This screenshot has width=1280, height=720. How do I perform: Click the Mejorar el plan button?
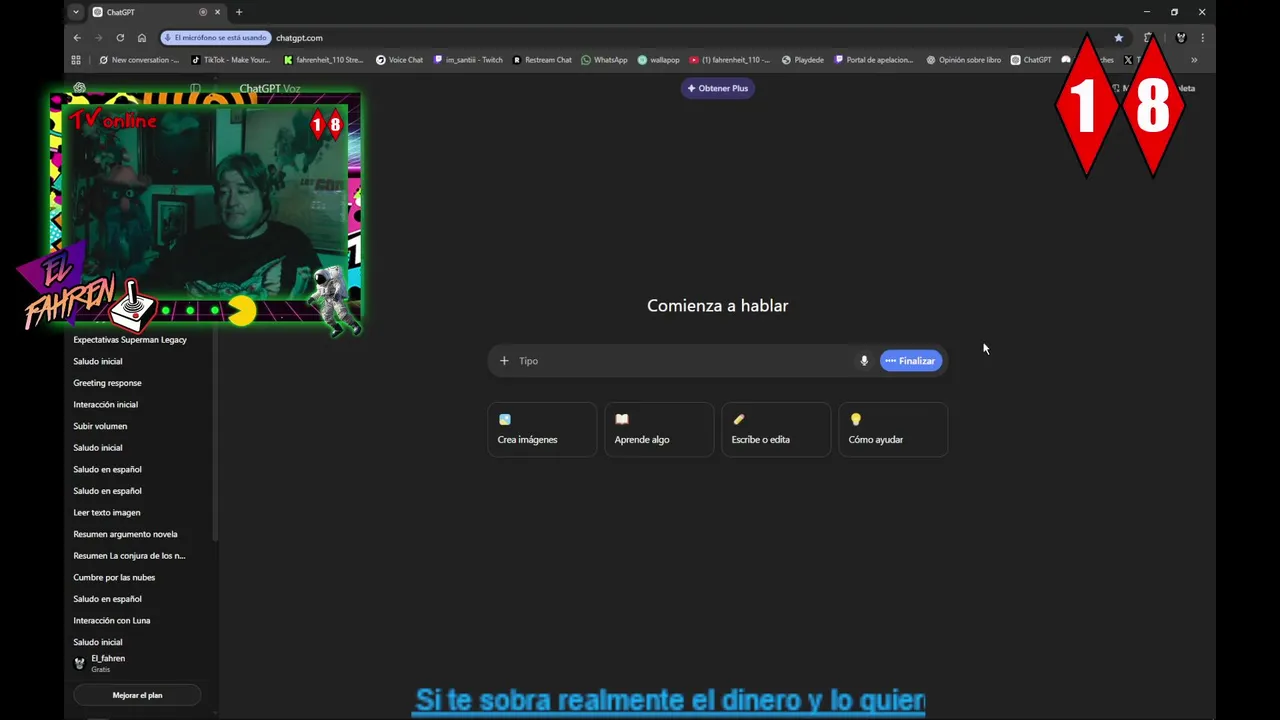(137, 695)
